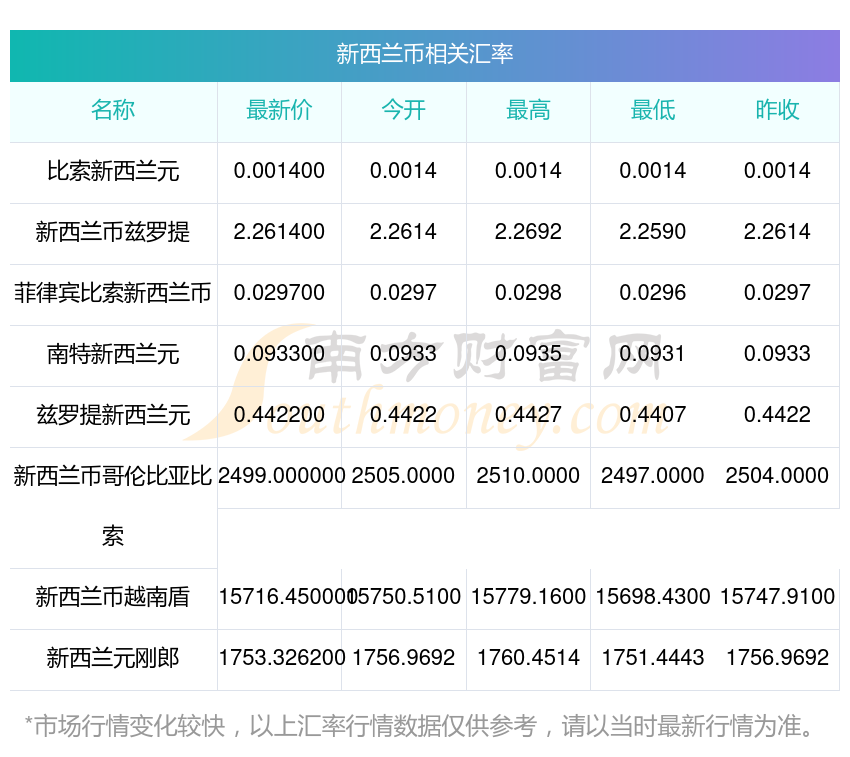Image resolution: width=850 pixels, height=757 pixels.
Task: Click the previous close 2504.0000
Action: (x=777, y=476)
